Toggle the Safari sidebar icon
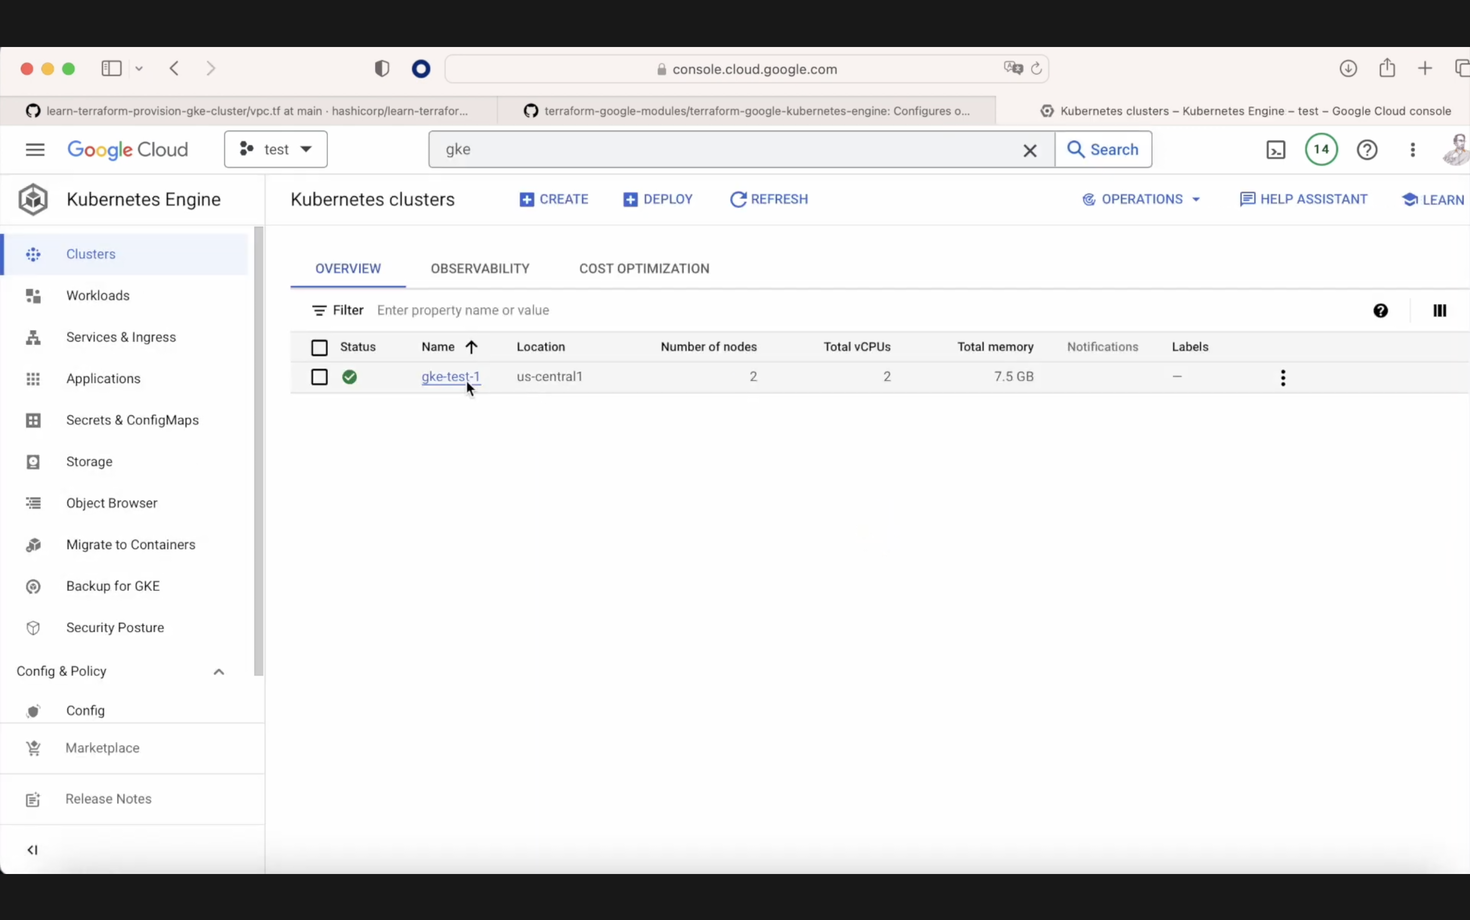1470x920 pixels. pos(111,68)
